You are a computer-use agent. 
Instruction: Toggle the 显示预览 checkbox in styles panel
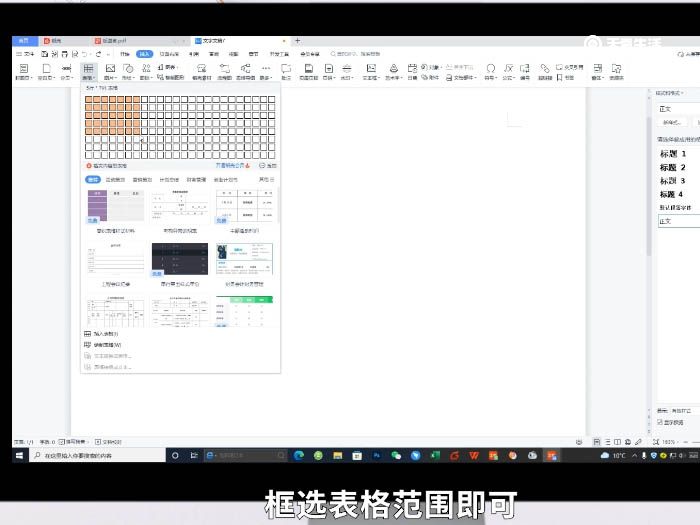point(660,422)
